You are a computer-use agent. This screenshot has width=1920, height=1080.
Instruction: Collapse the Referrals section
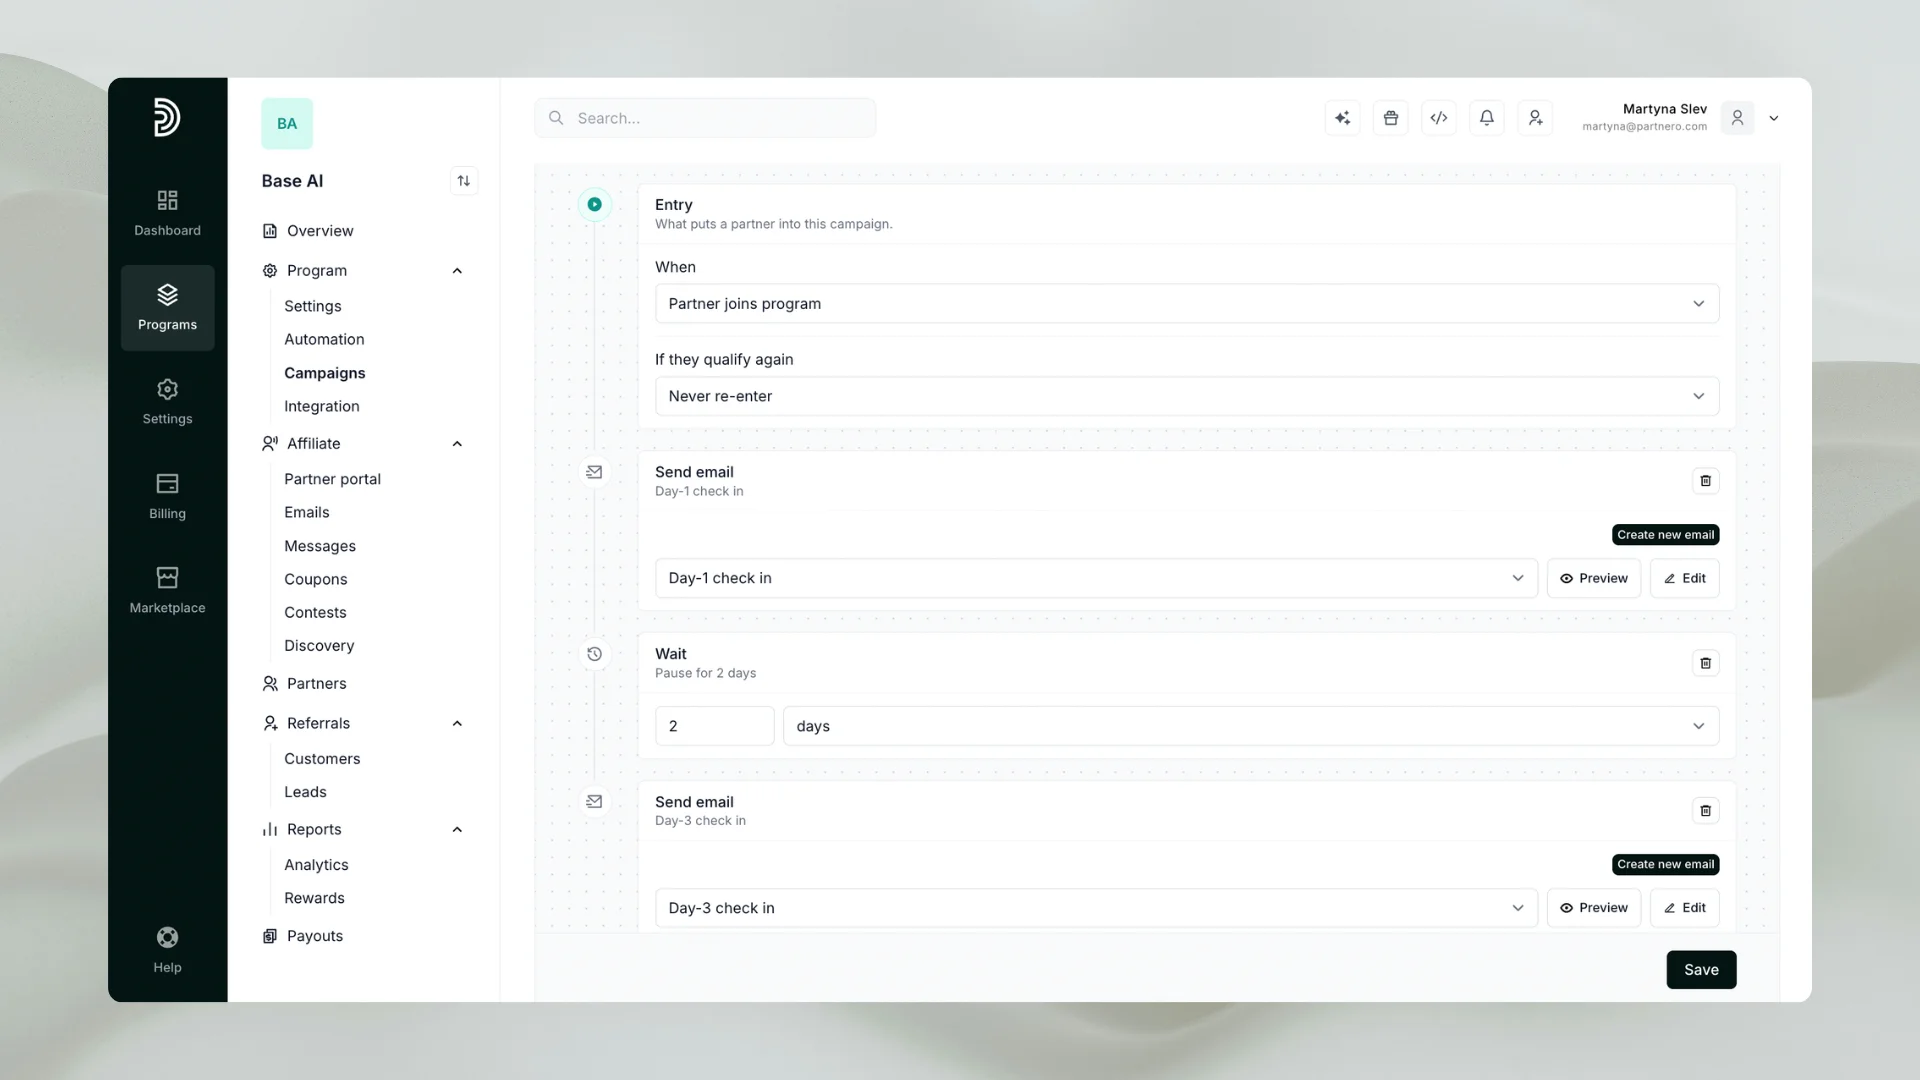tap(457, 724)
